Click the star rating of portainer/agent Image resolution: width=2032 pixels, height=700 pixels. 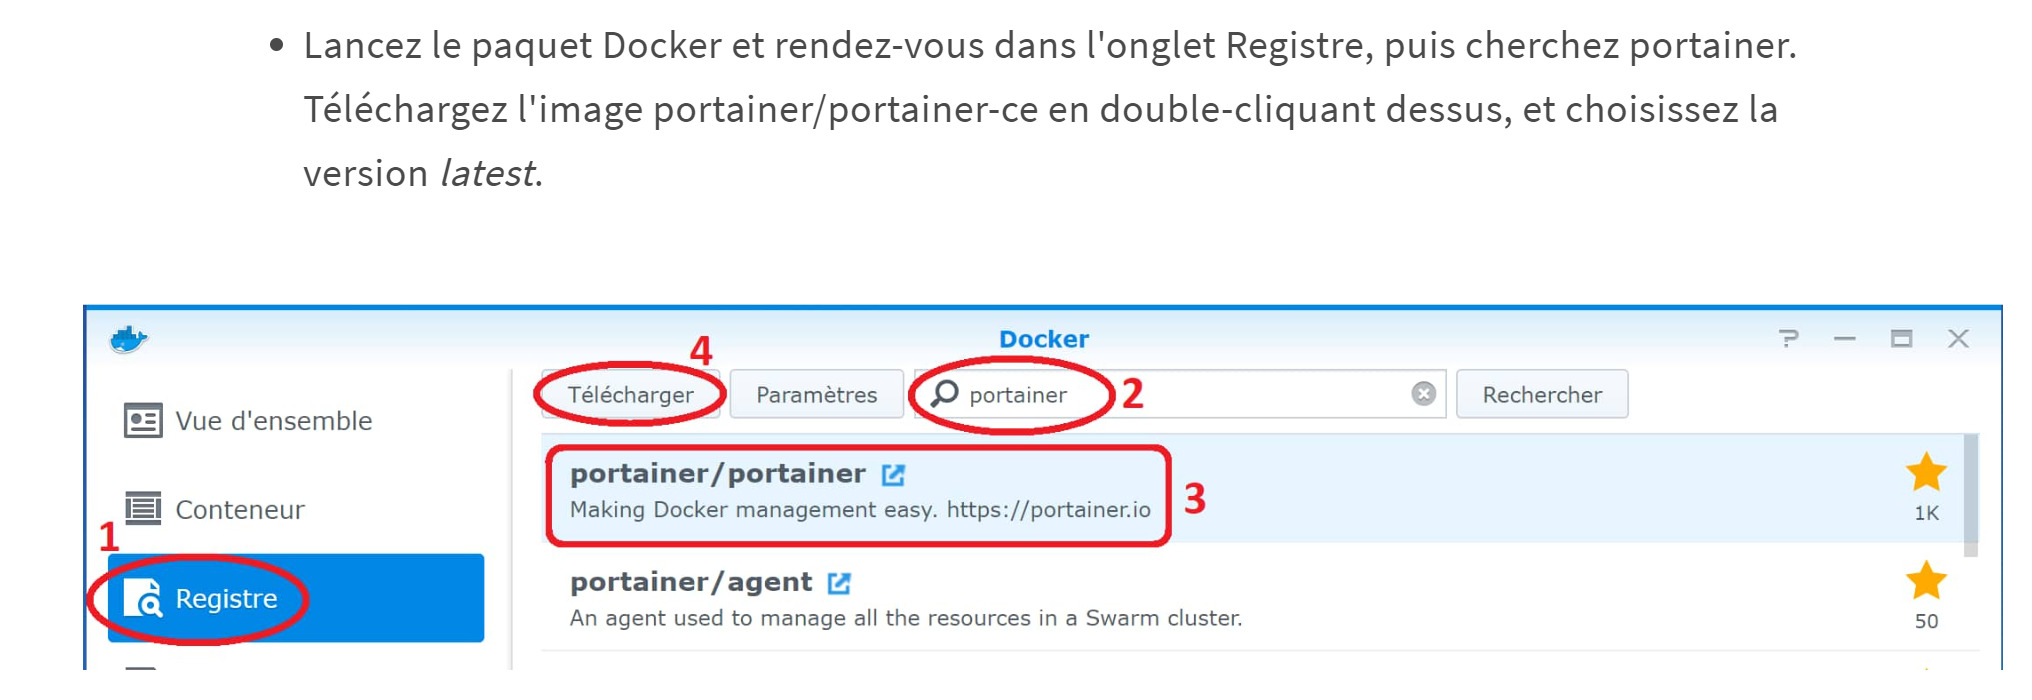click(1926, 581)
